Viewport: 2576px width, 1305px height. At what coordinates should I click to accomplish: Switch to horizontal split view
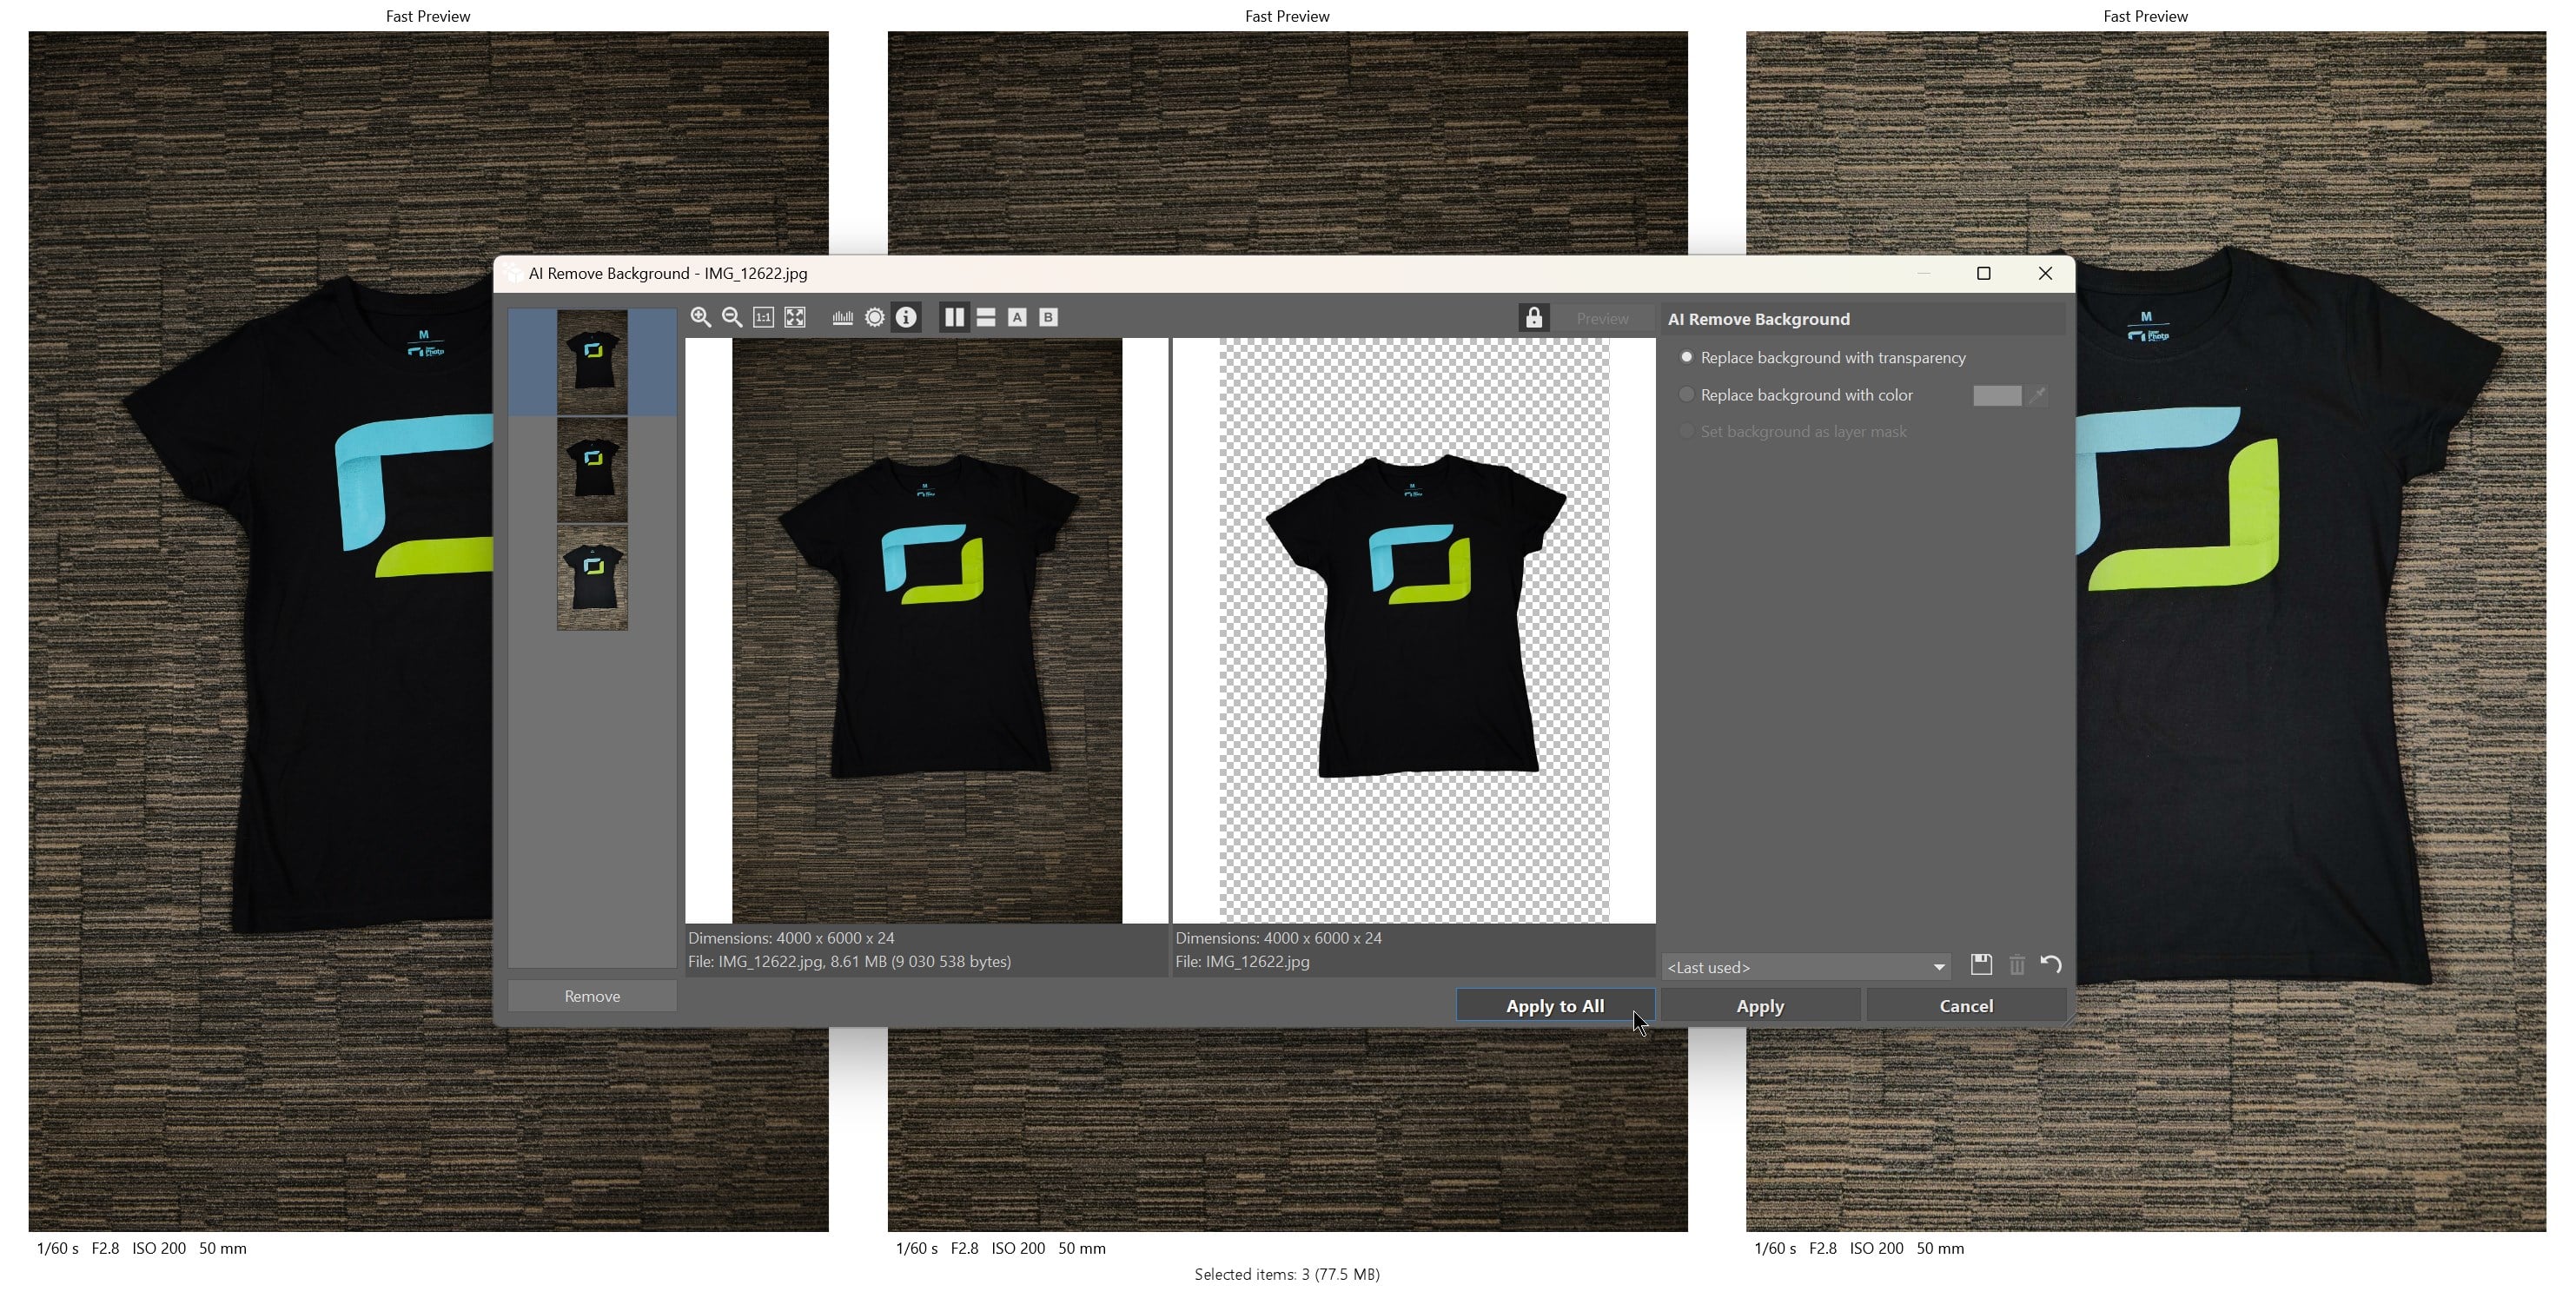(x=986, y=318)
